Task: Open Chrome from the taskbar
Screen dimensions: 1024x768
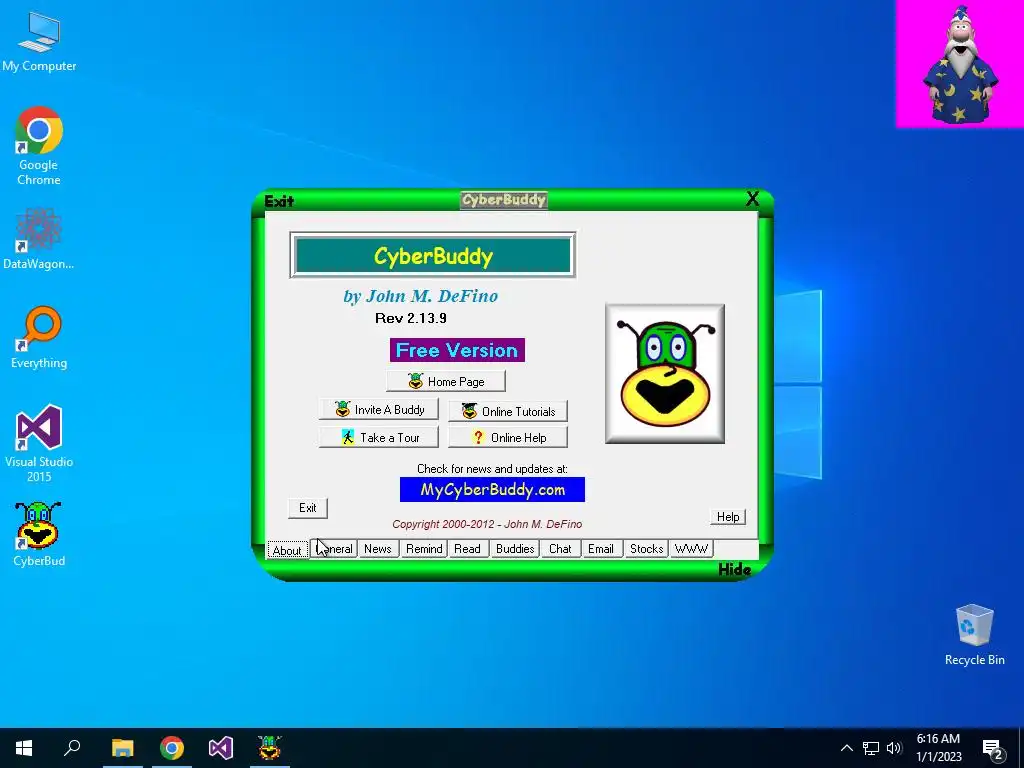Action: [x=172, y=748]
